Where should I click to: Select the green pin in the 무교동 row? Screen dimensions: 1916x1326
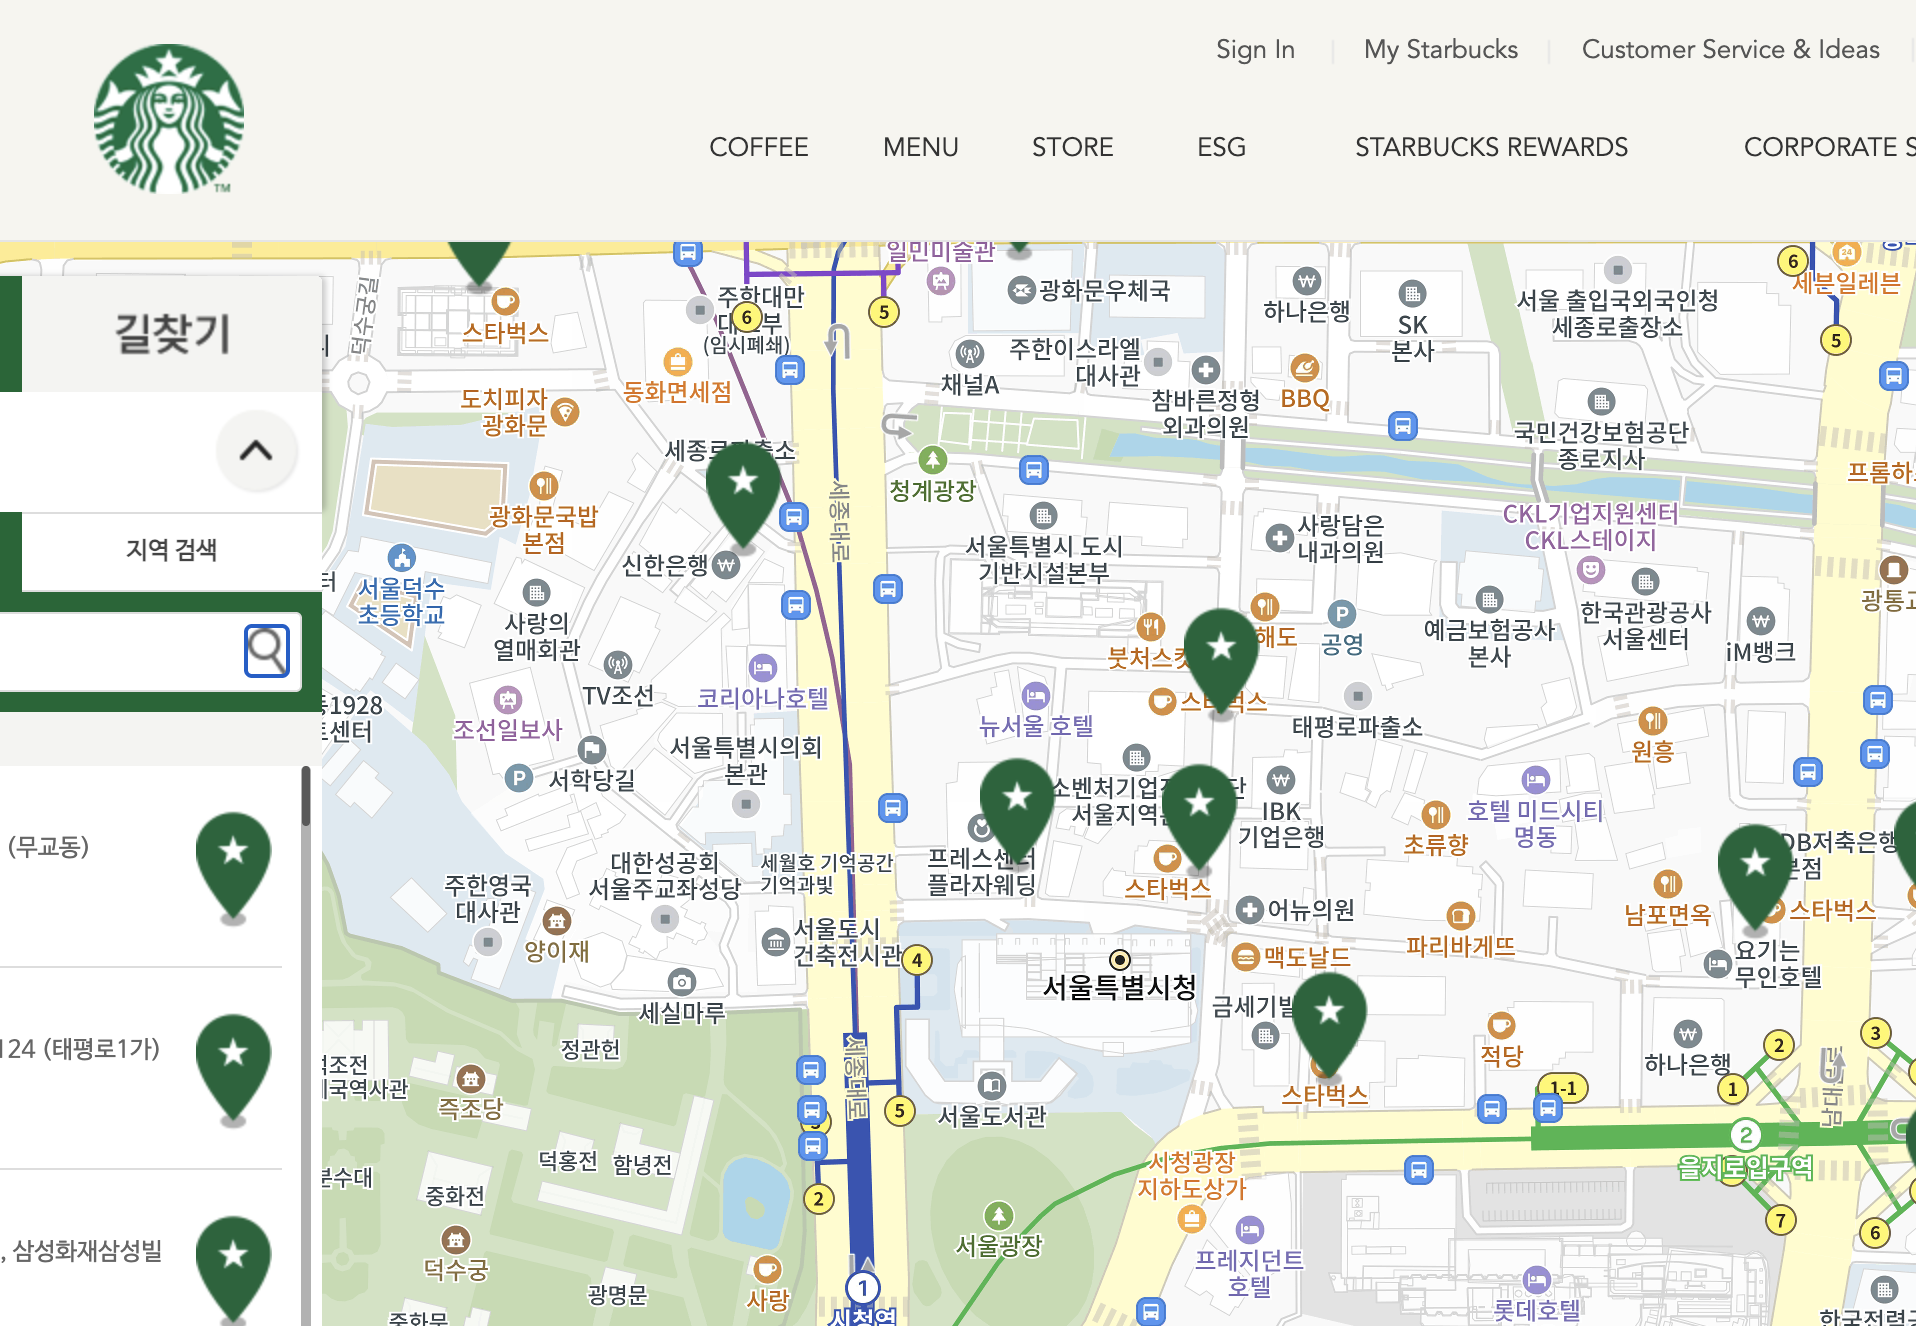233,868
